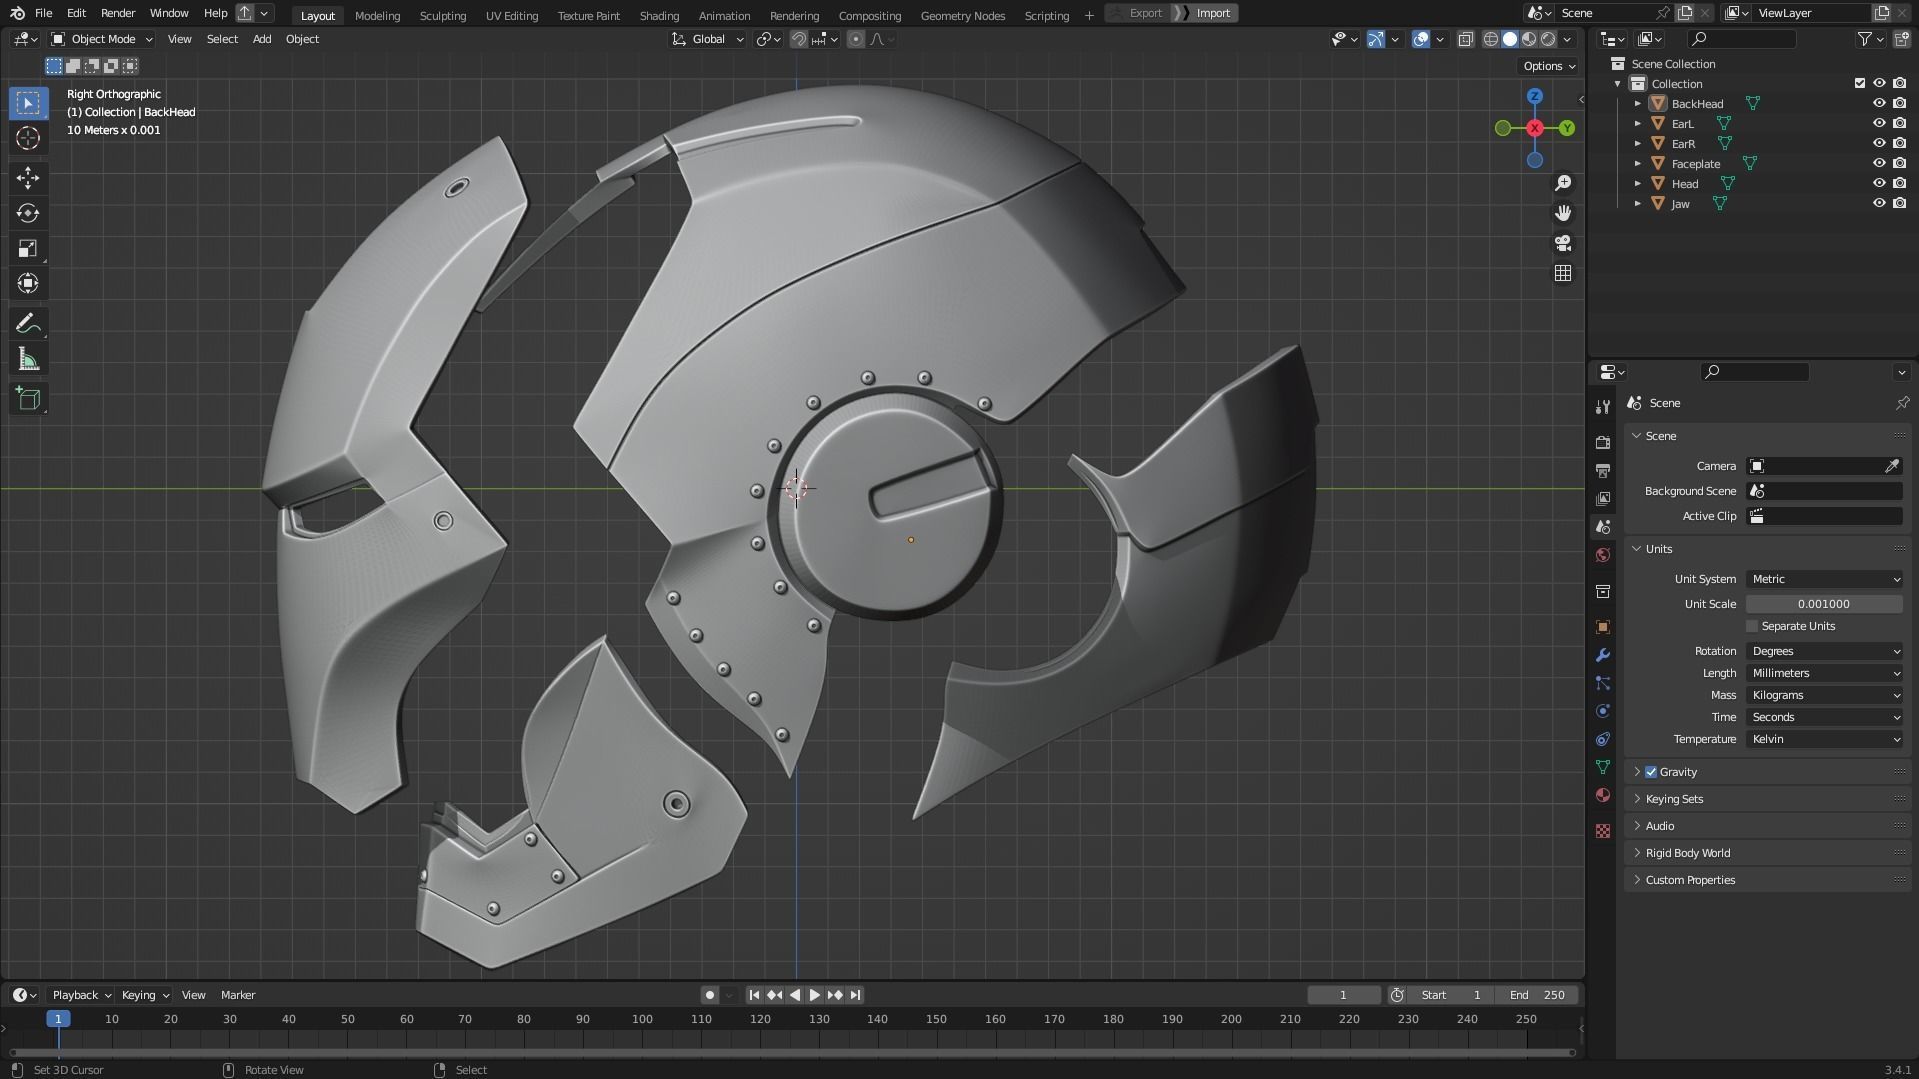This screenshot has width=1919, height=1079.
Task: Hide the EarL object in viewport
Action: (x=1879, y=123)
